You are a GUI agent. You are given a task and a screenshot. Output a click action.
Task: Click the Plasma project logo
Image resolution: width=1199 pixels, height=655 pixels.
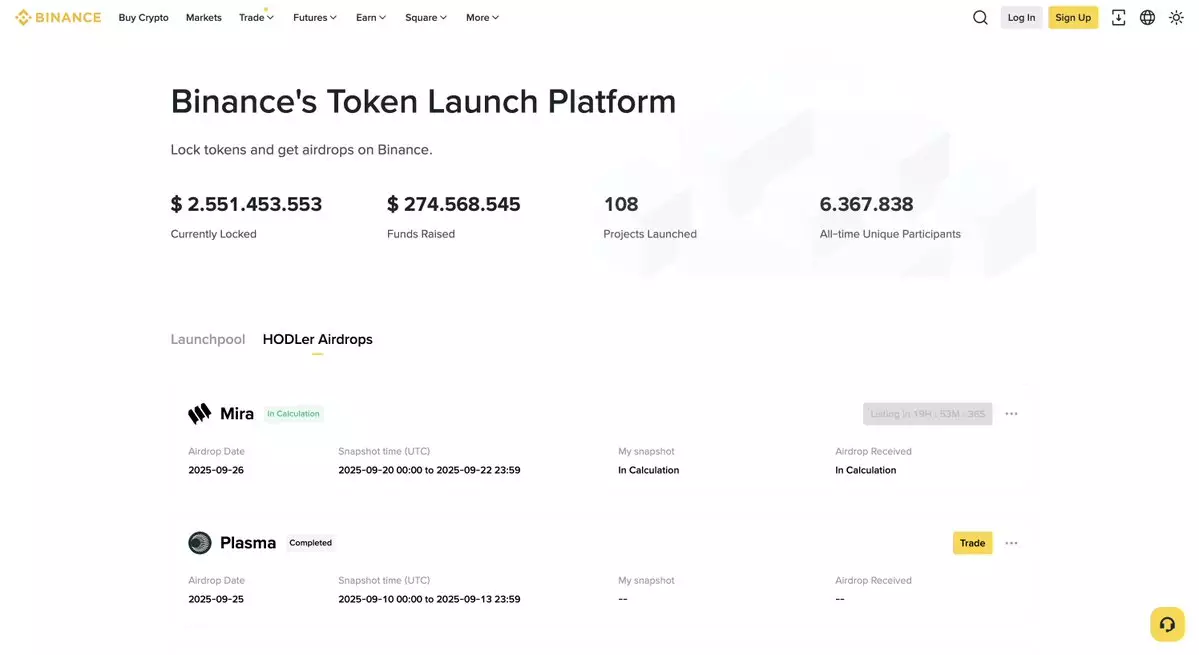click(x=200, y=543)
